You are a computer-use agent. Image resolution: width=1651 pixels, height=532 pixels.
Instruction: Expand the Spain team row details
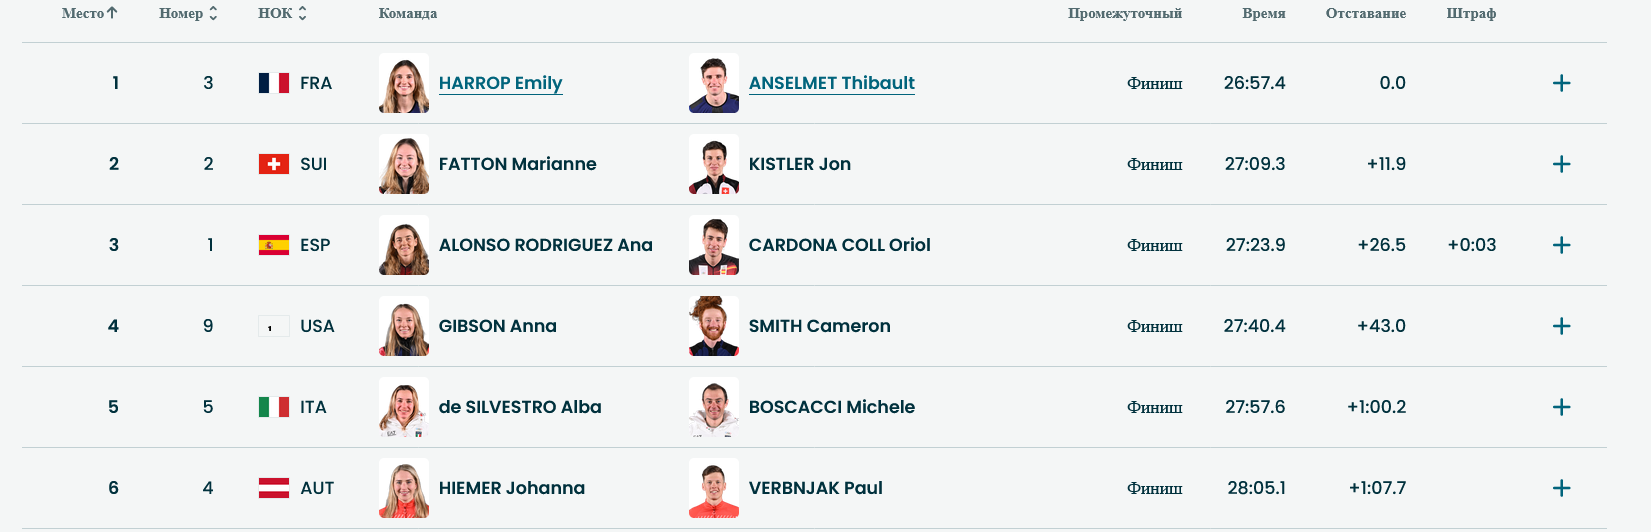(1561, 245)
